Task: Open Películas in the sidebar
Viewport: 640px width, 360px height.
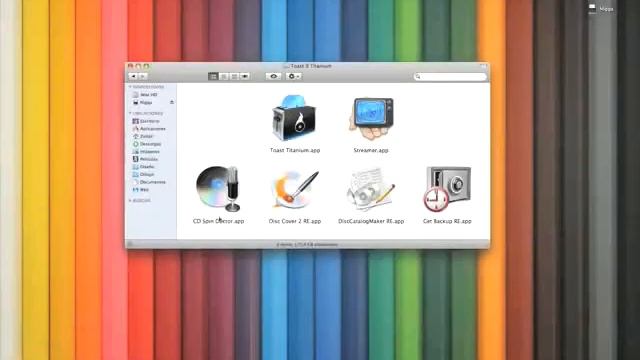Action: click(x=145, y=159)
